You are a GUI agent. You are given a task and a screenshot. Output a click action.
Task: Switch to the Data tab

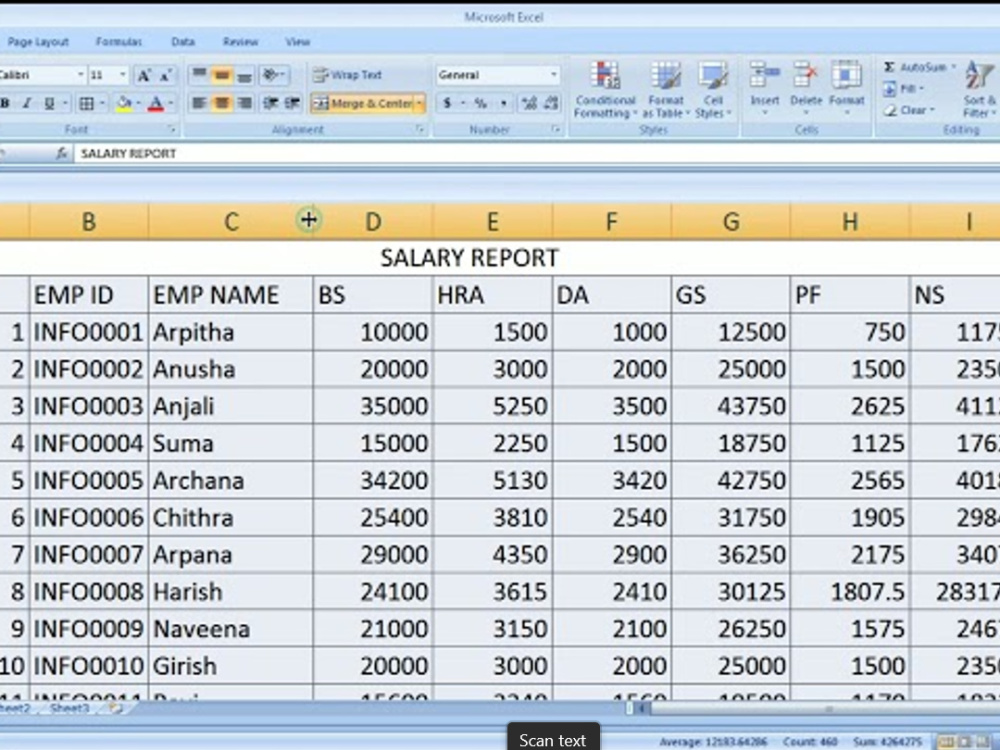(183, 42)
